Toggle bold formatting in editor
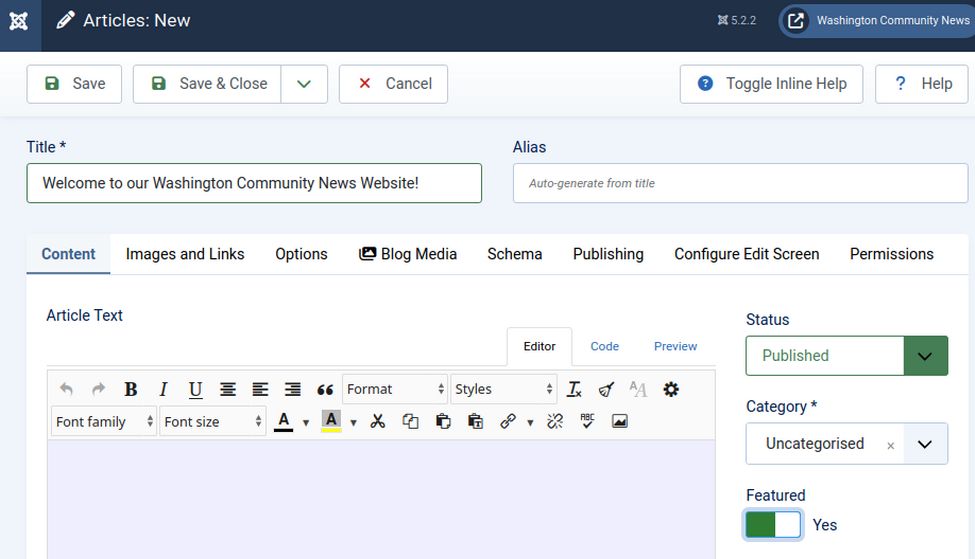The image size is (975, 559). coord(131,389)
